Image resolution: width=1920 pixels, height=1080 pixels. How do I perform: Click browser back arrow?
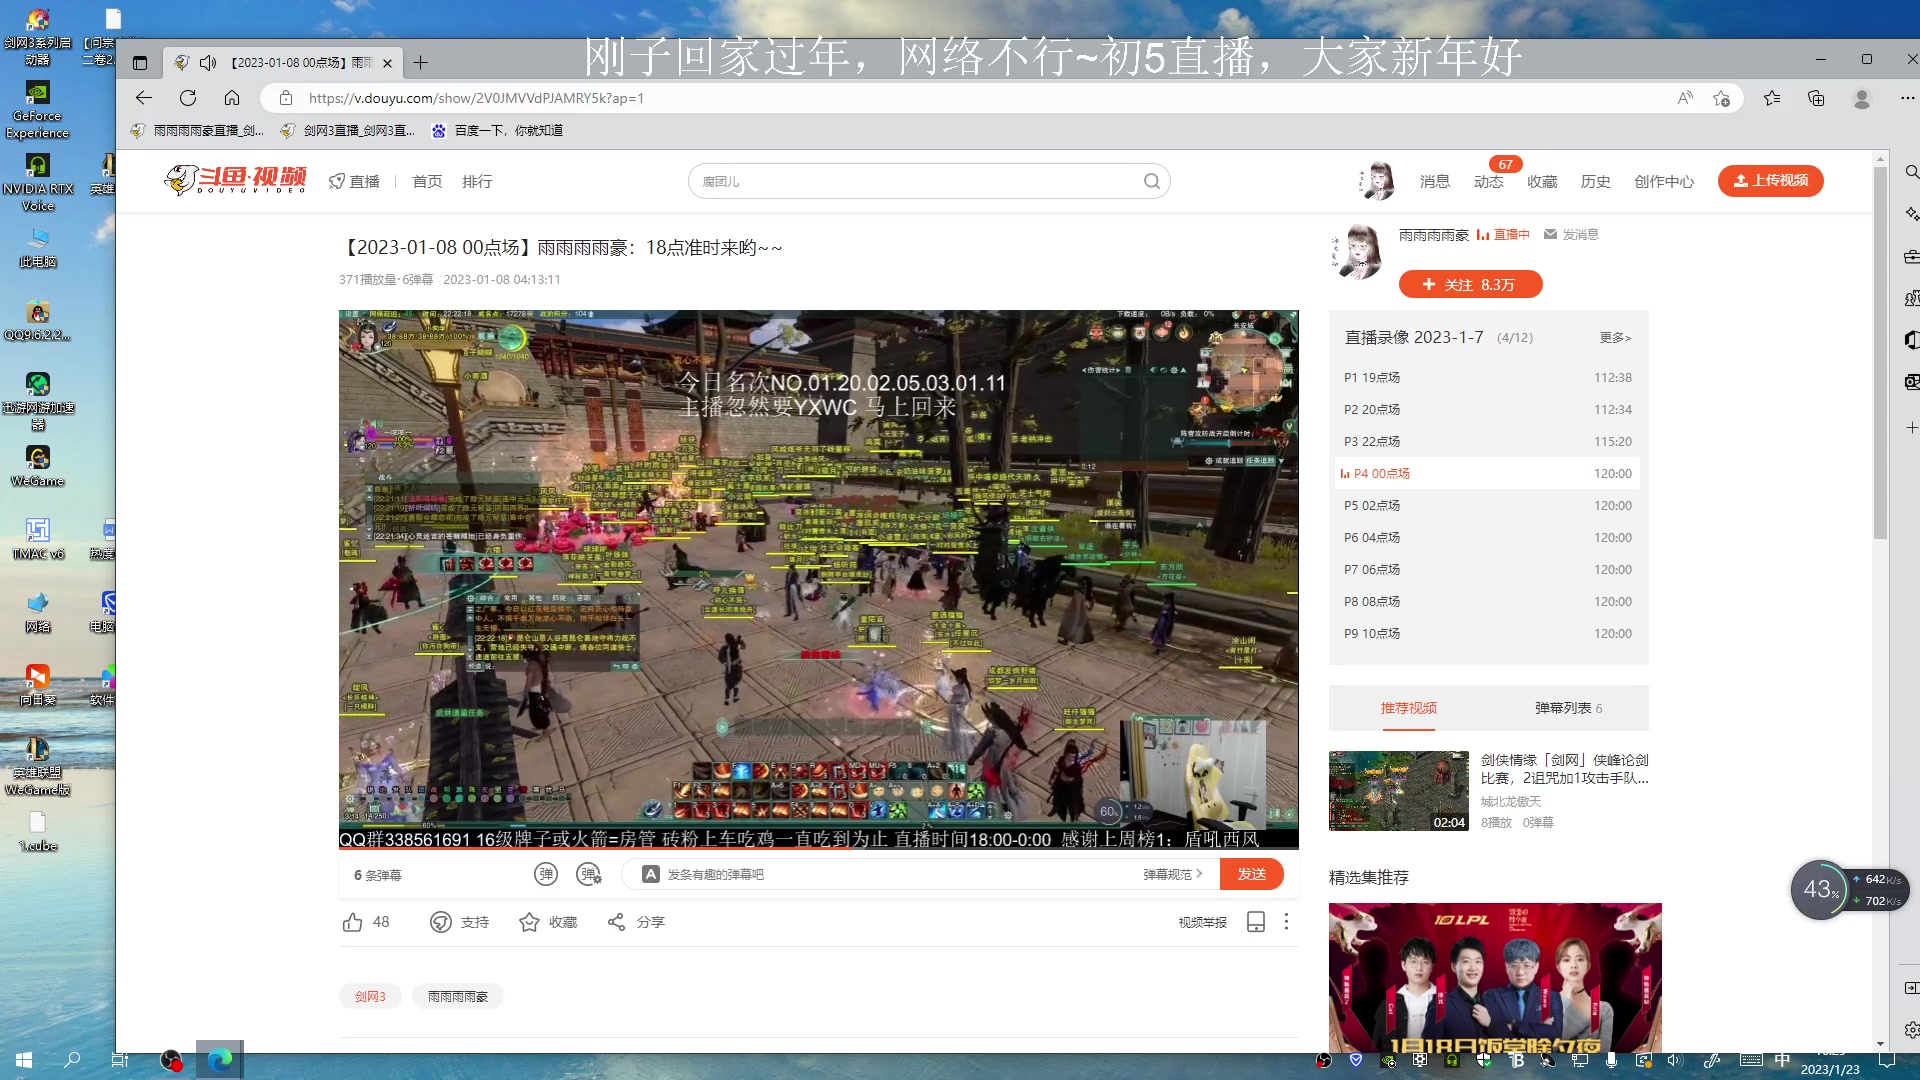[144, 98]
